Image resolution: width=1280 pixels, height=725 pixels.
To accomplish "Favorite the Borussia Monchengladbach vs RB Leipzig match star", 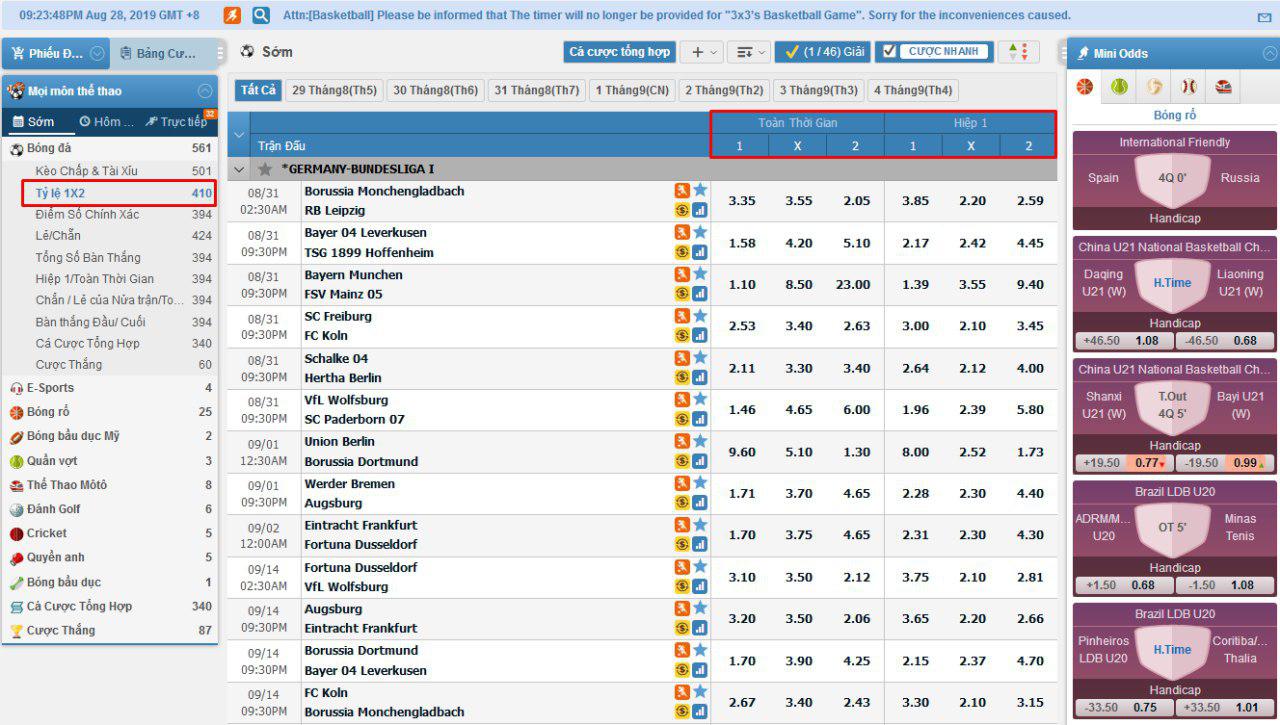I will (700, 190).
